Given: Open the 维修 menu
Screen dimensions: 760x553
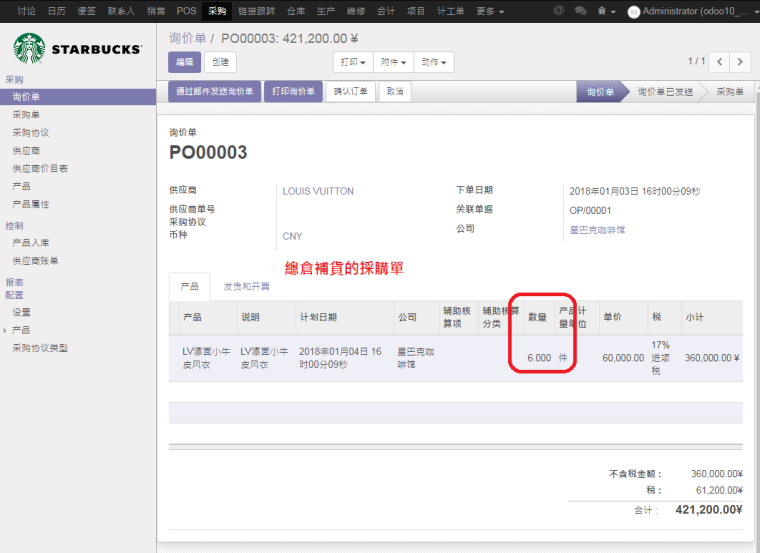Looking at the screenshot, I should 356,11.
